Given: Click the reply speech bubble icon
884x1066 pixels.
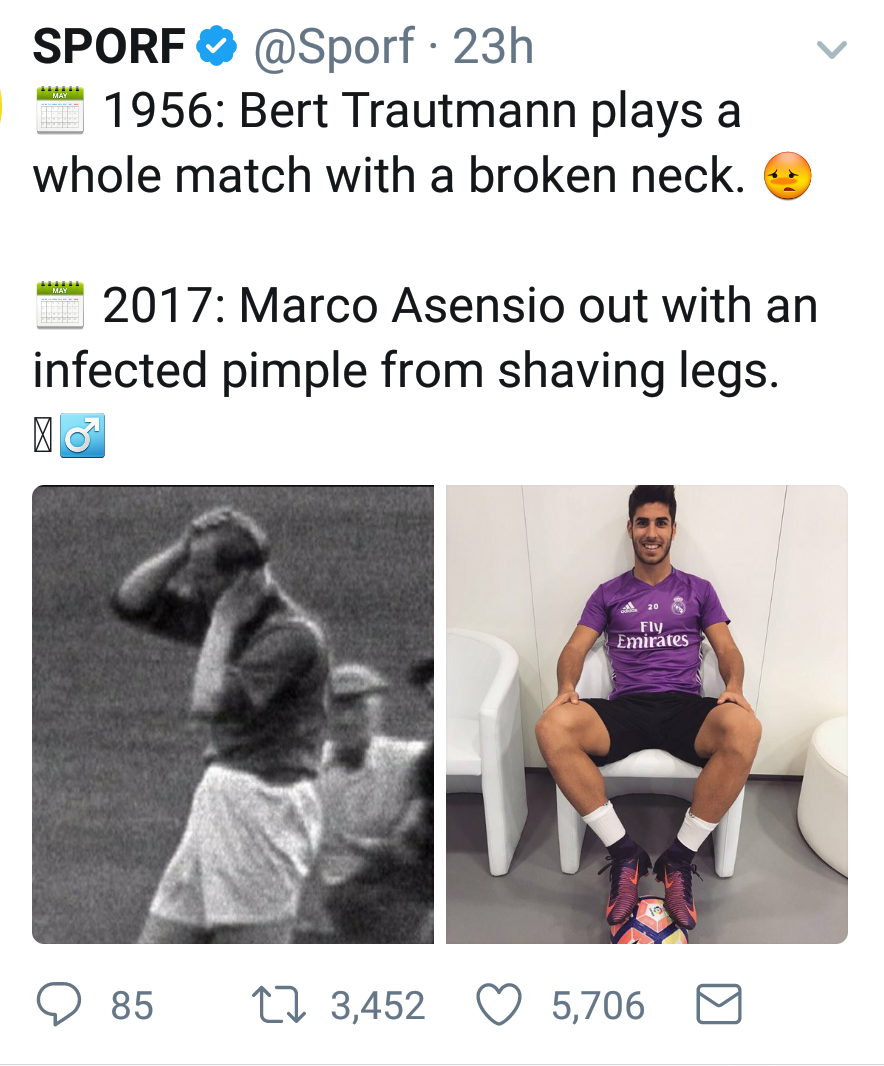Looking at the screenshot, I should pyautogui.click(x=58, y=1005).
